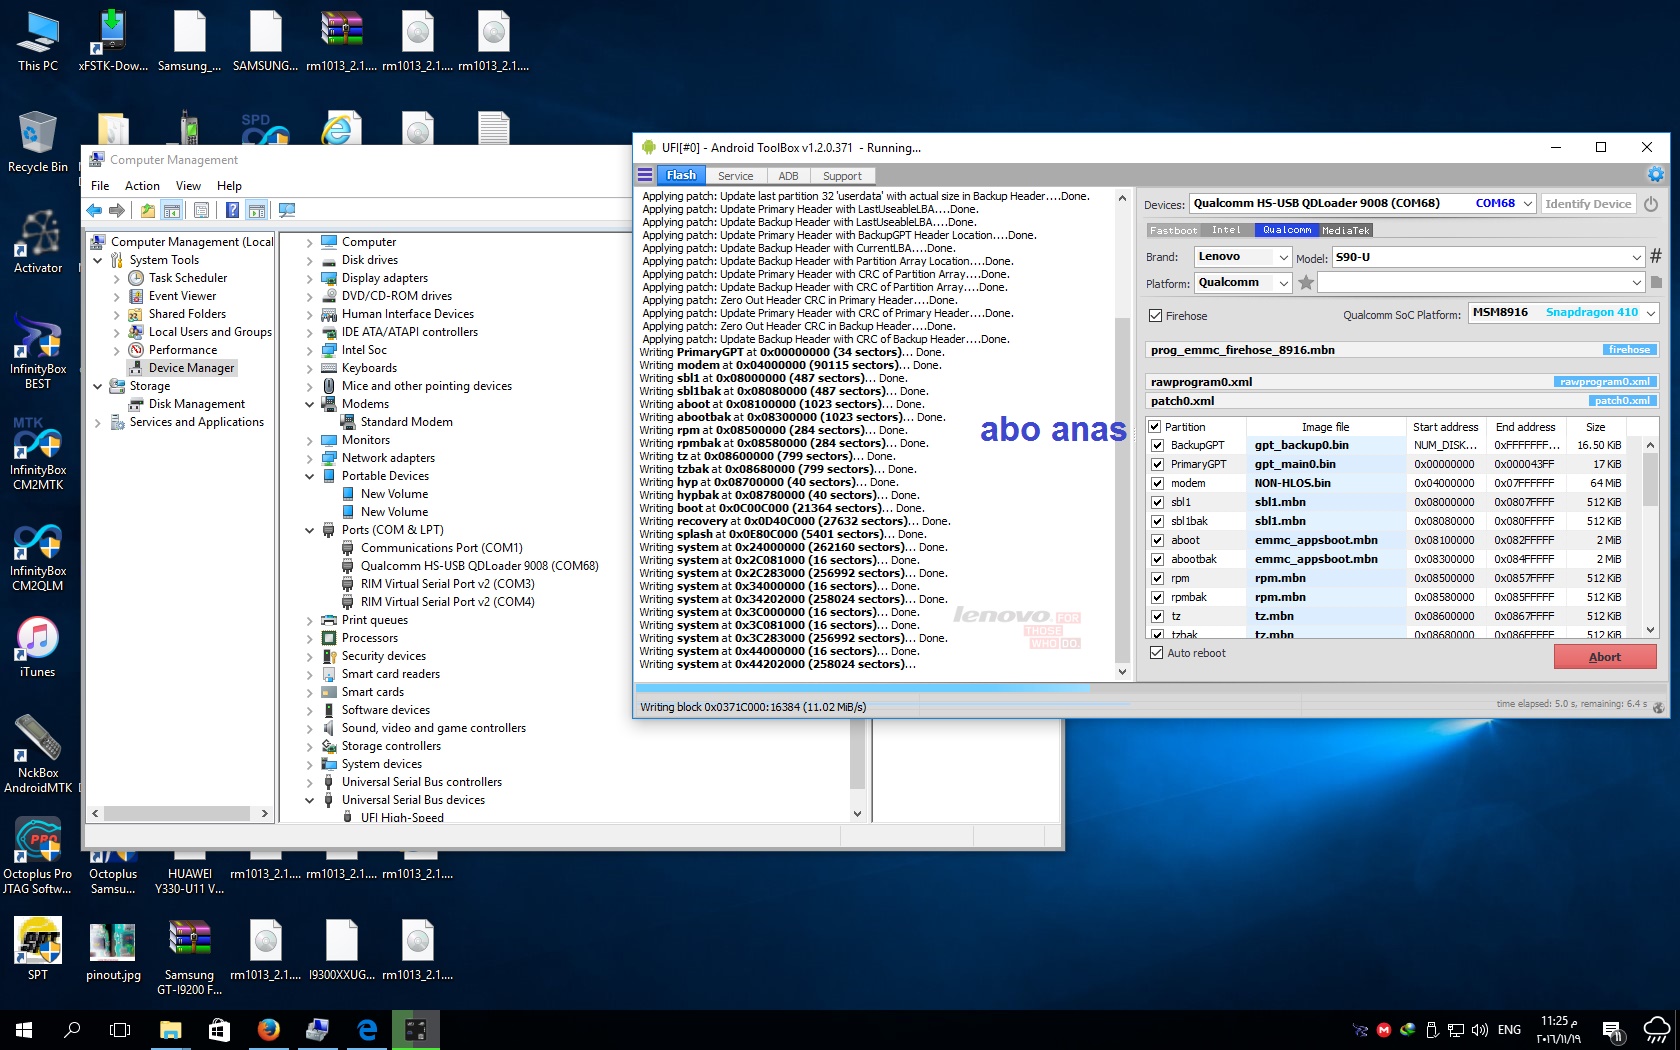Viewport: 1680px width, 1050px height.
Task: Collapse the Ports (COM & LPT) node
Action: [310, 530]
